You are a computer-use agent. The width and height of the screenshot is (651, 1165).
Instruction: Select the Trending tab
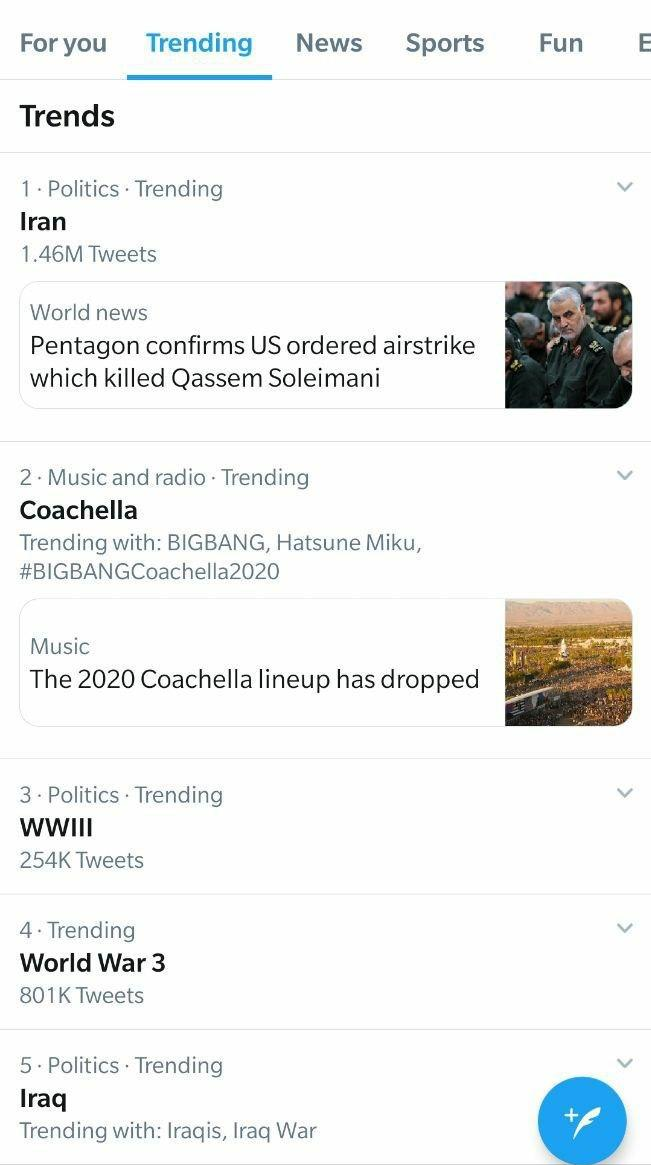(199, 43)
